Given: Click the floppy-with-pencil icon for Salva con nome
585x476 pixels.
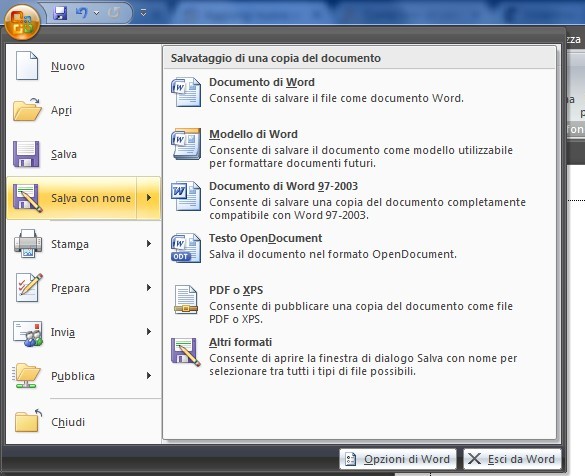Looking at the screenshot, I should (x=28, y=198).
